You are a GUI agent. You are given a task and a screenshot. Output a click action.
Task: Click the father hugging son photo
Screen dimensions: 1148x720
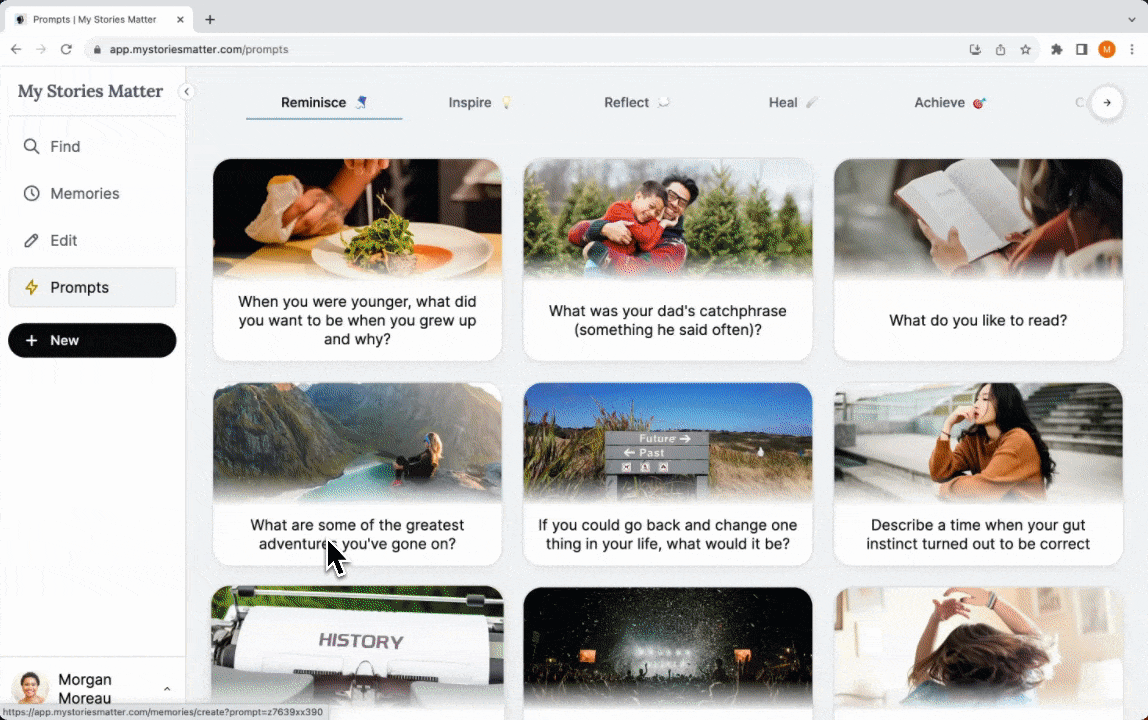(x=668, y=218)
